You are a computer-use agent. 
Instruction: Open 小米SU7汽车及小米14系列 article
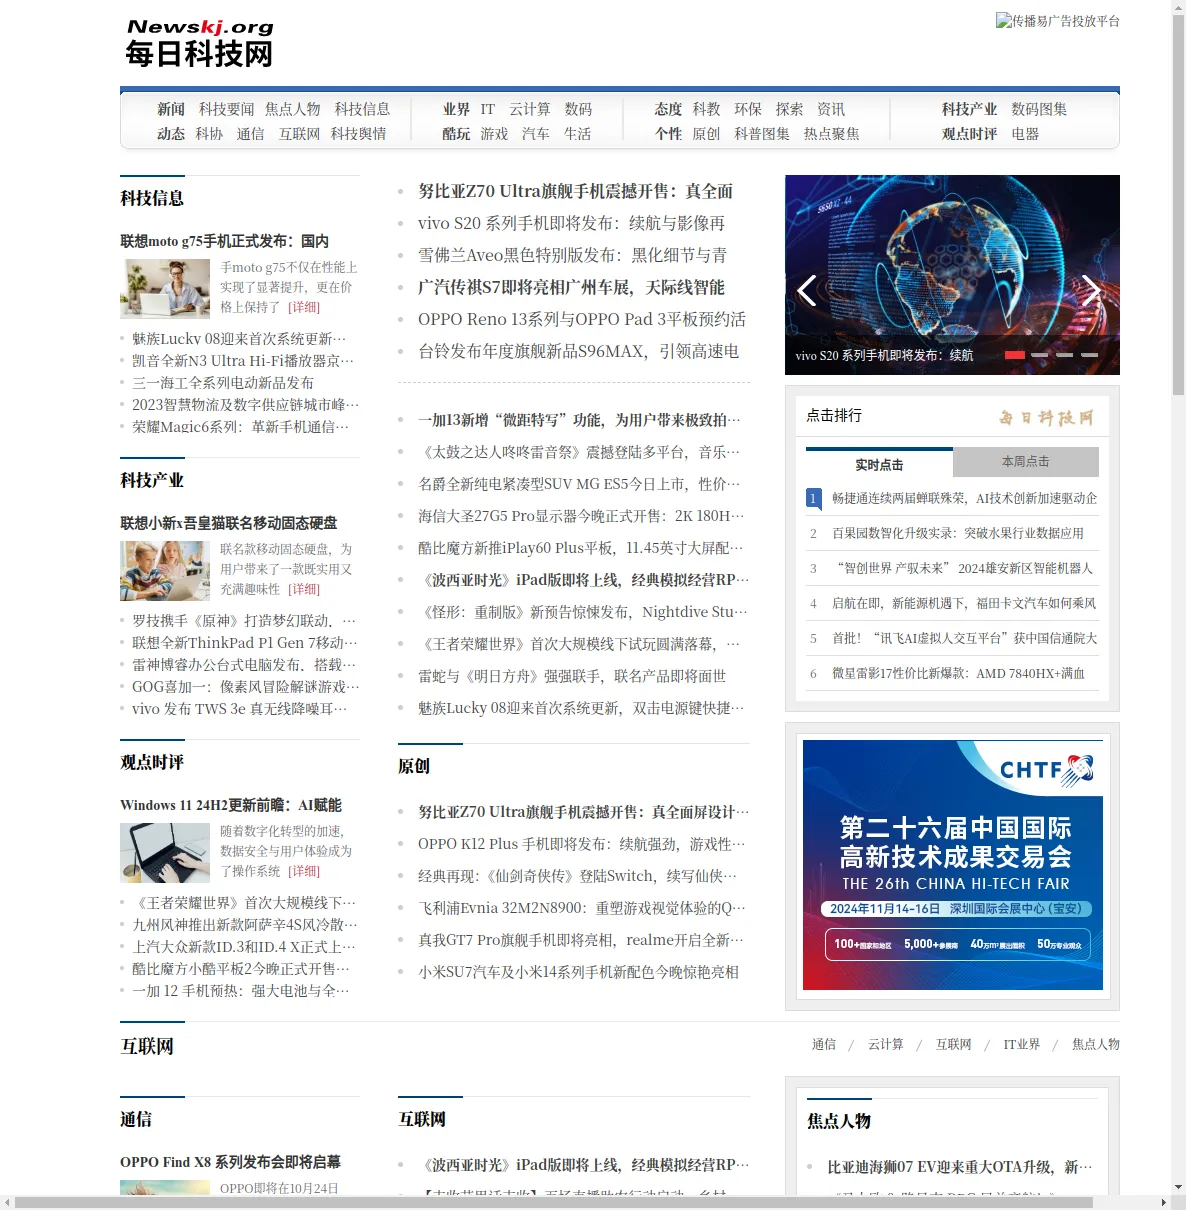tap(578, 972)
